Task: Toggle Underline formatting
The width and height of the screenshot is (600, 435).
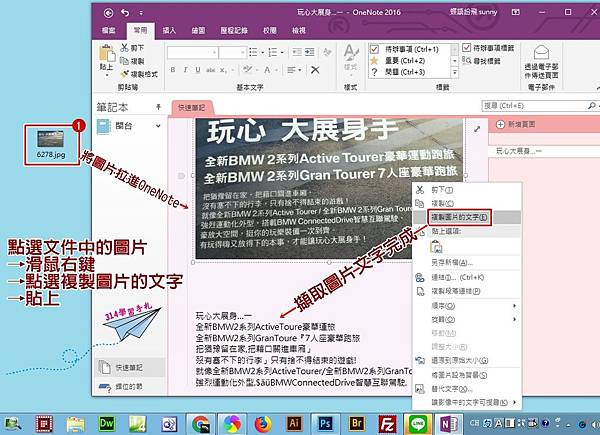Action: point(198,70)
